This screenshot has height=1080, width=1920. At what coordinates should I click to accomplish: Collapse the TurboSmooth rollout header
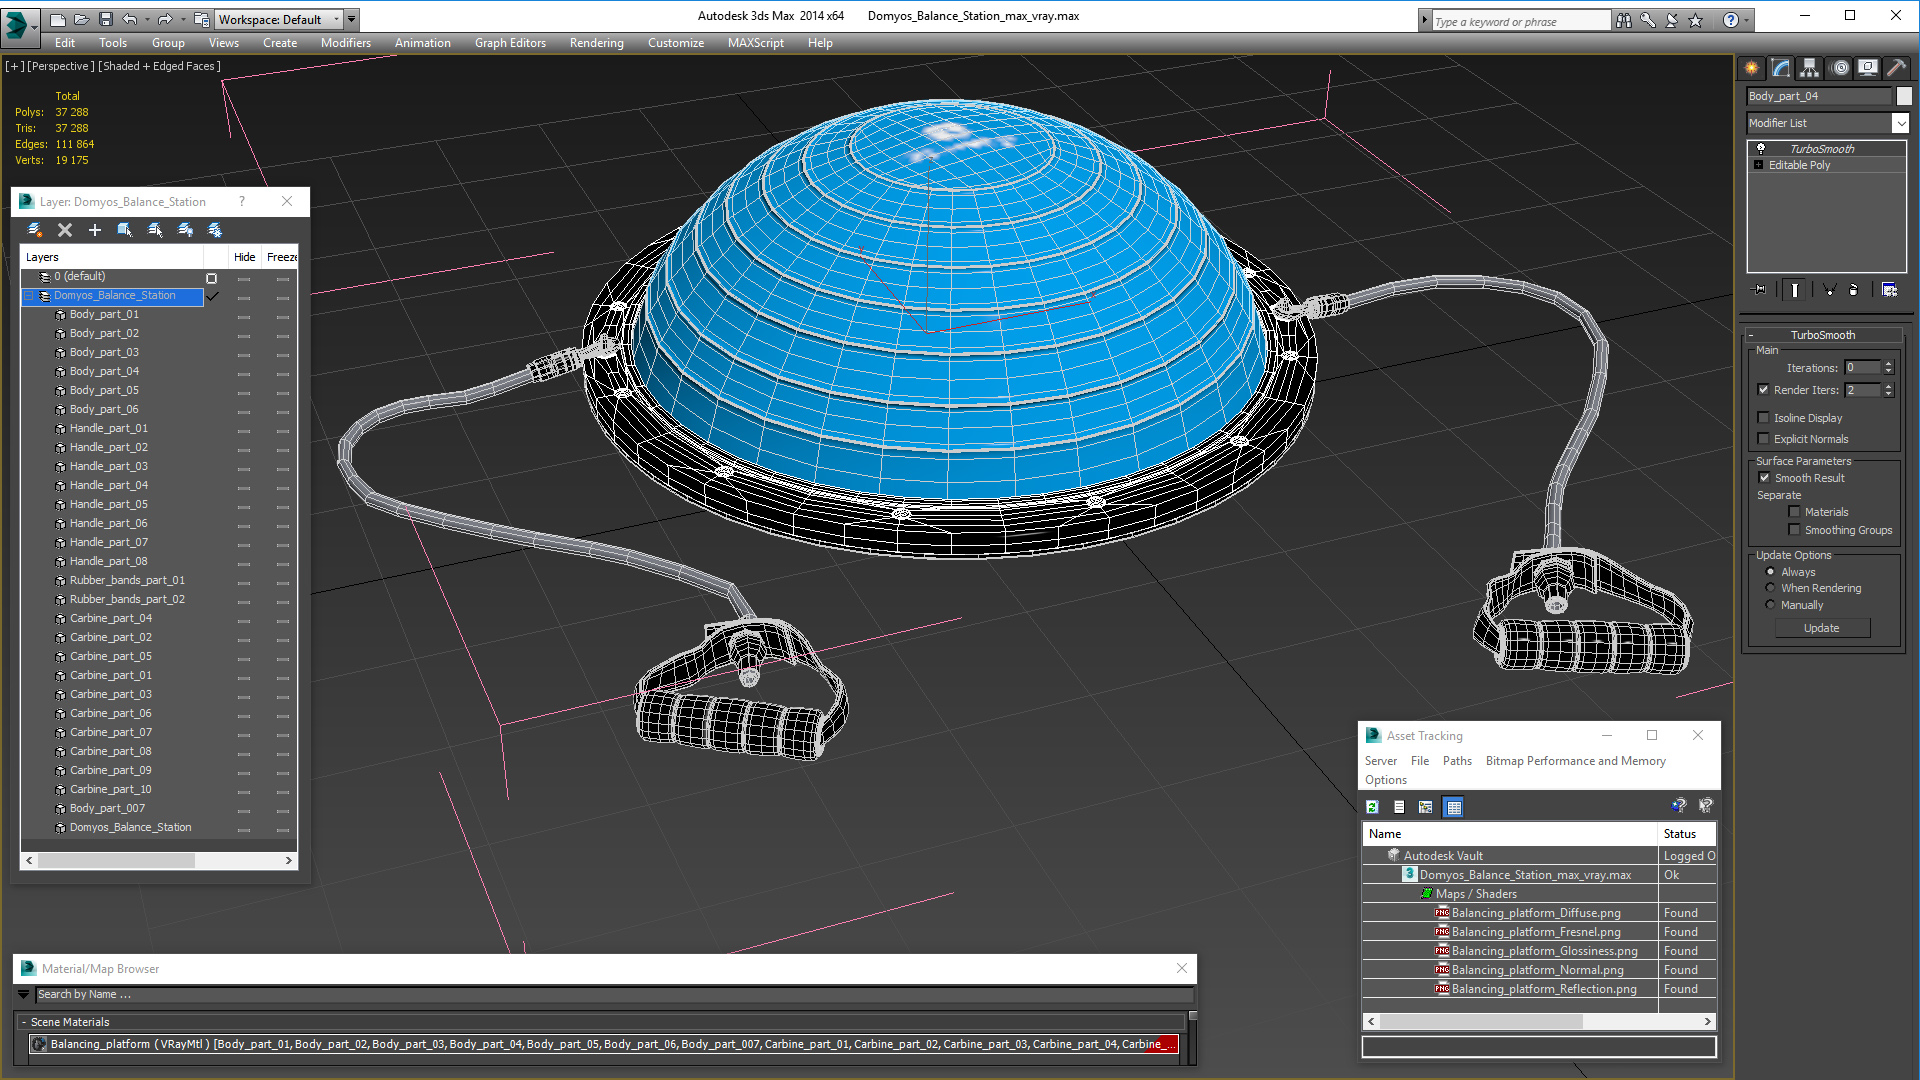coord(1822,335)
